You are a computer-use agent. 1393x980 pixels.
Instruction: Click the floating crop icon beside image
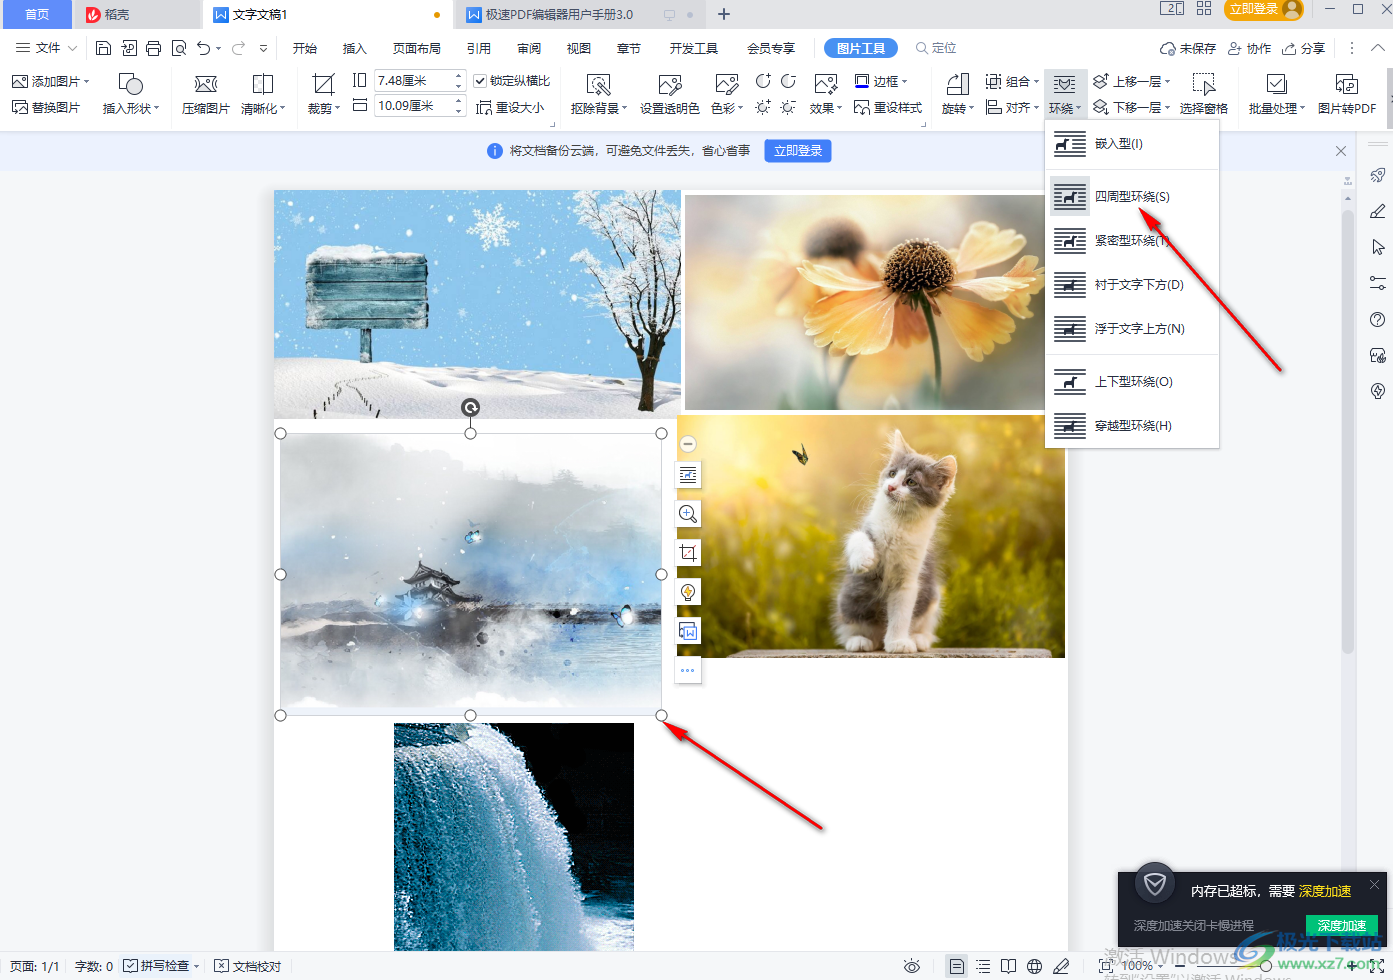[x=688, y=553]
